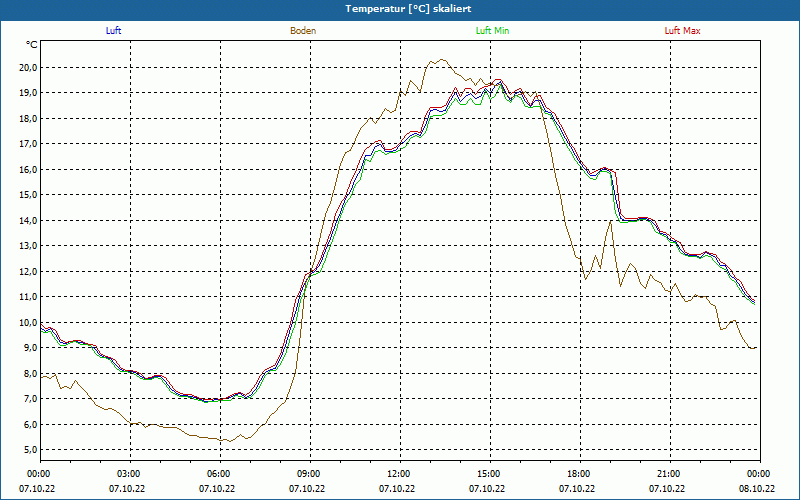The width and height of the screenshot is (800, 500).
Task: Click the 19,0 y-axis value
Action: click(x=29, y=93)
